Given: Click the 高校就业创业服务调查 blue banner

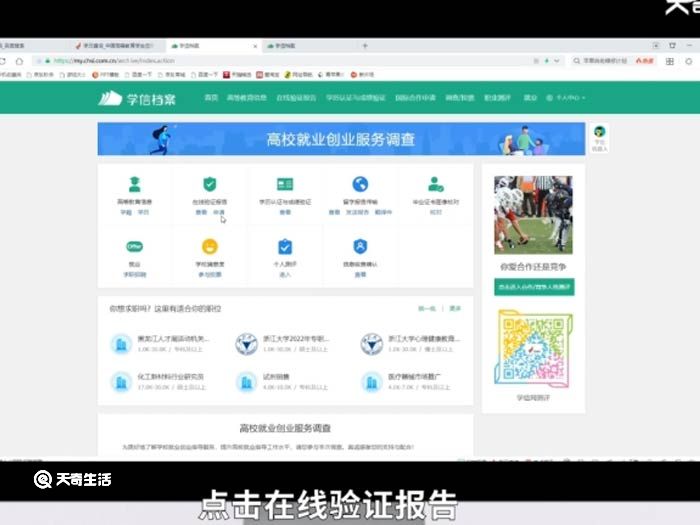Looking at the screenshot, I should pos(341,139).
